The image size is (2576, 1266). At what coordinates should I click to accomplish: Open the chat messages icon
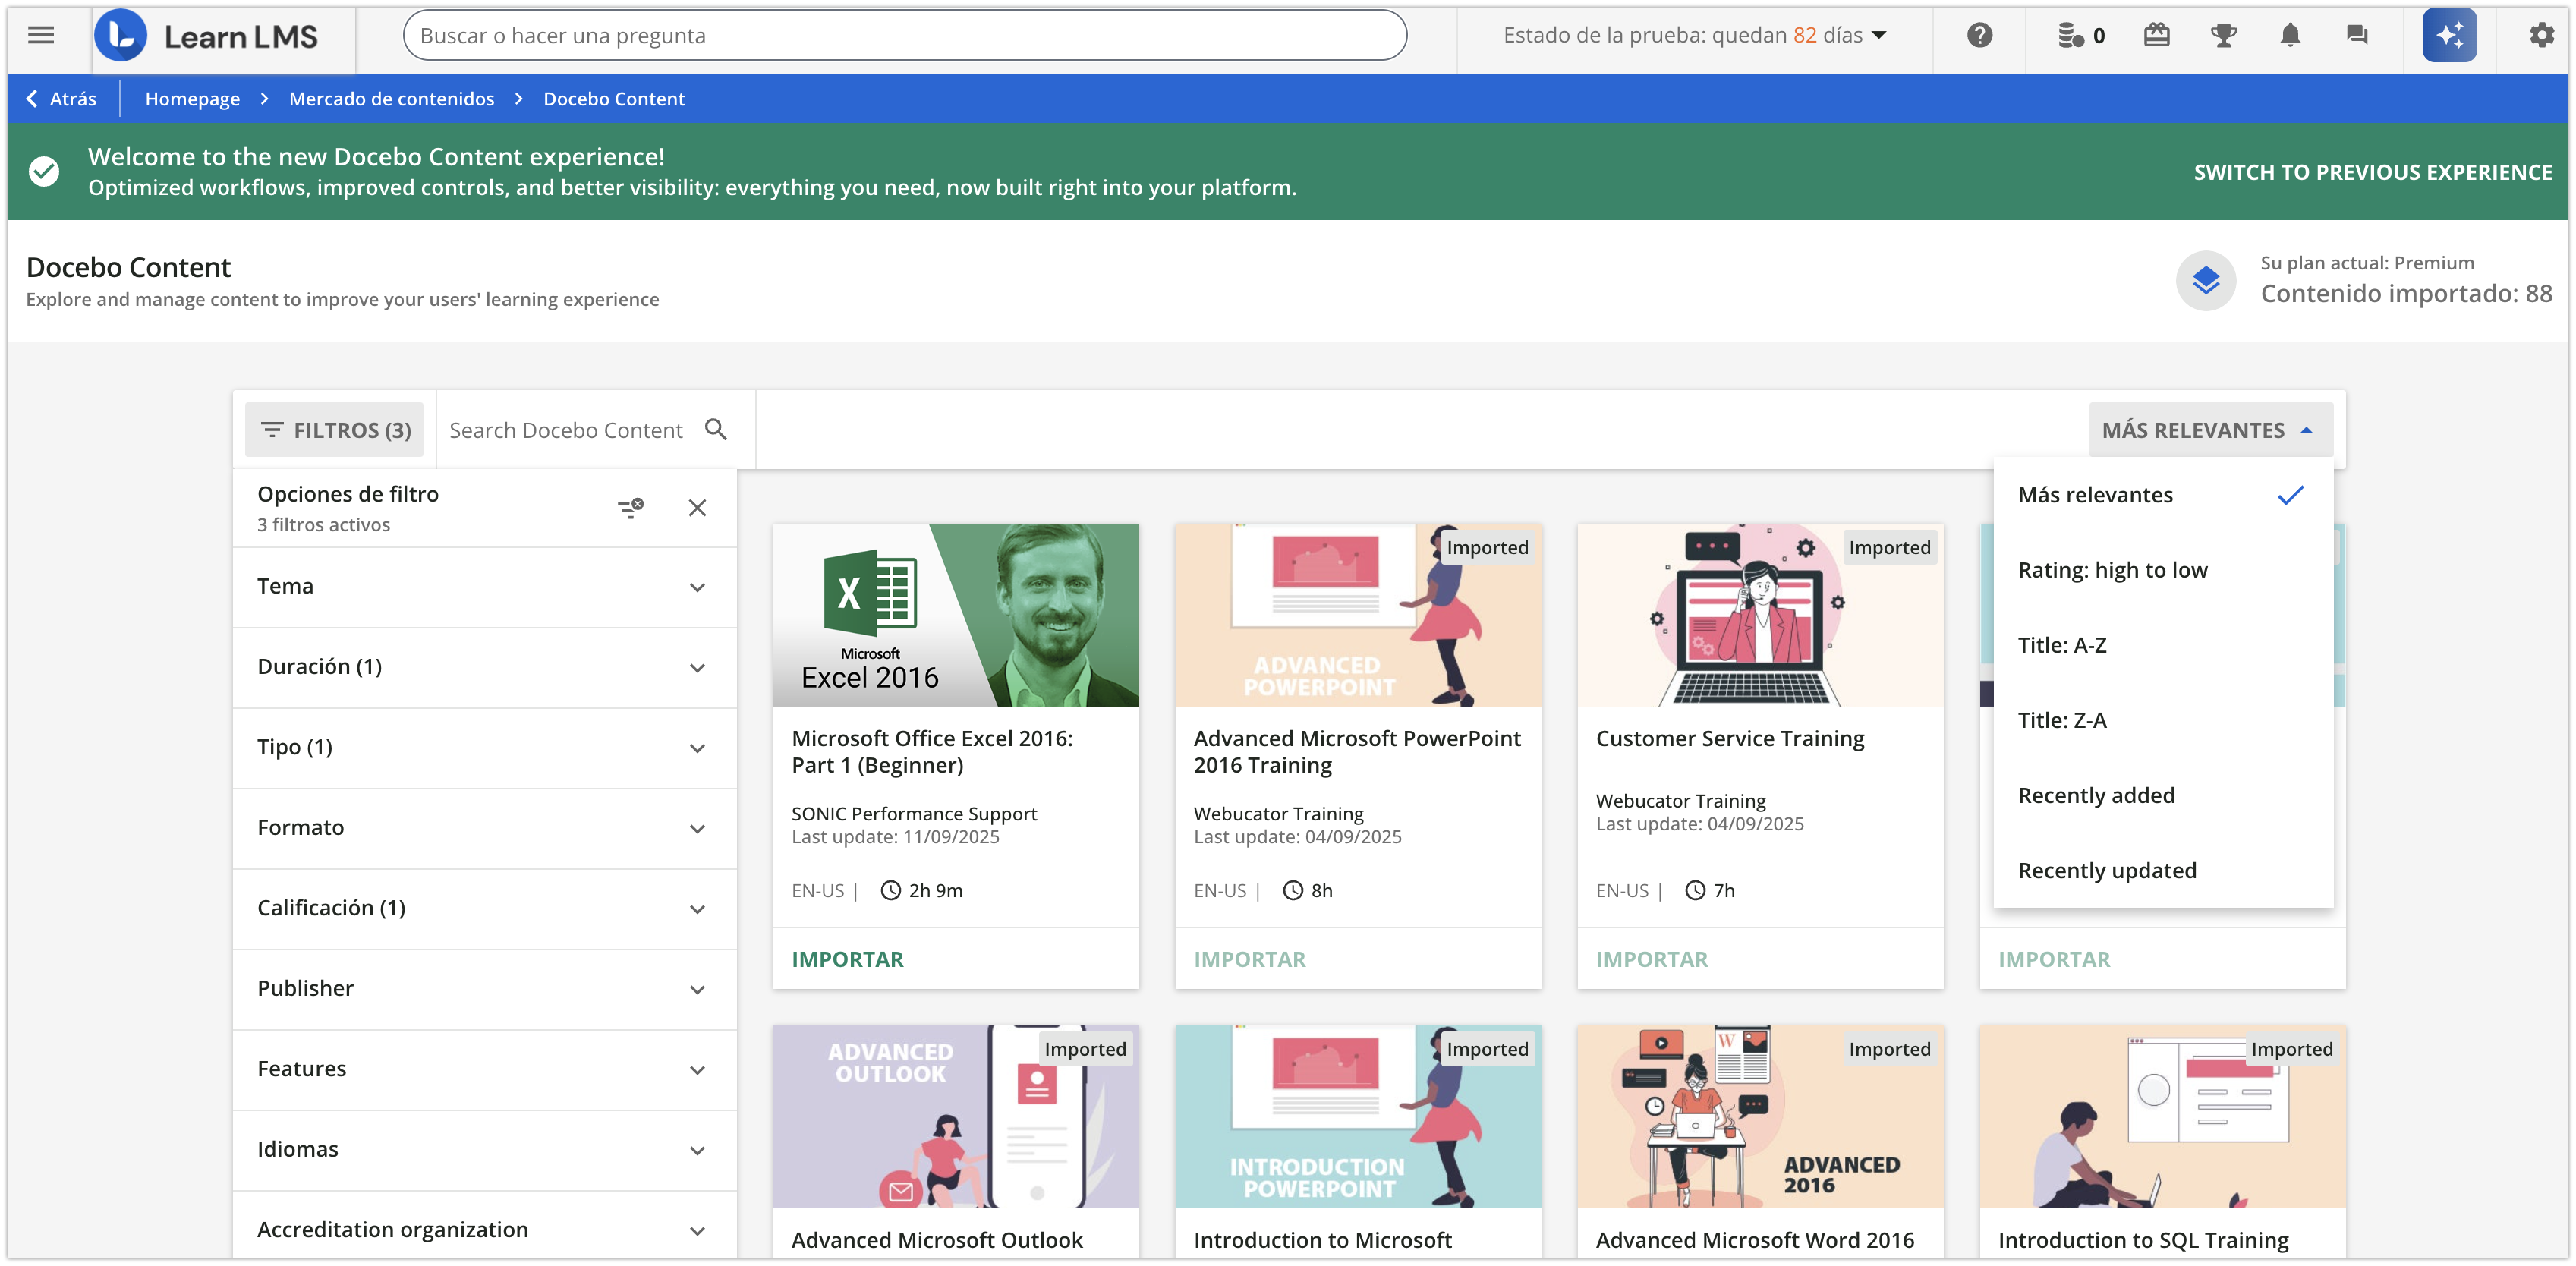coord(2357,36)
